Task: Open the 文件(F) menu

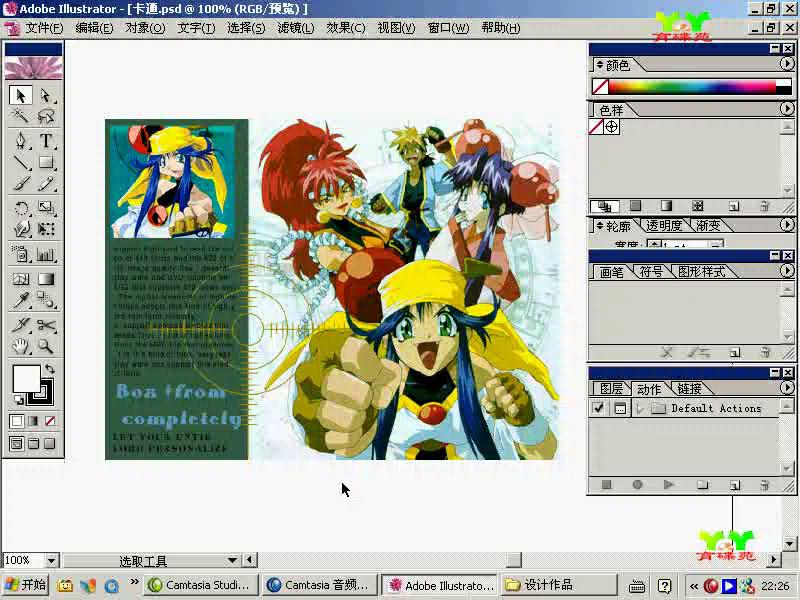Action: (44, 28)
